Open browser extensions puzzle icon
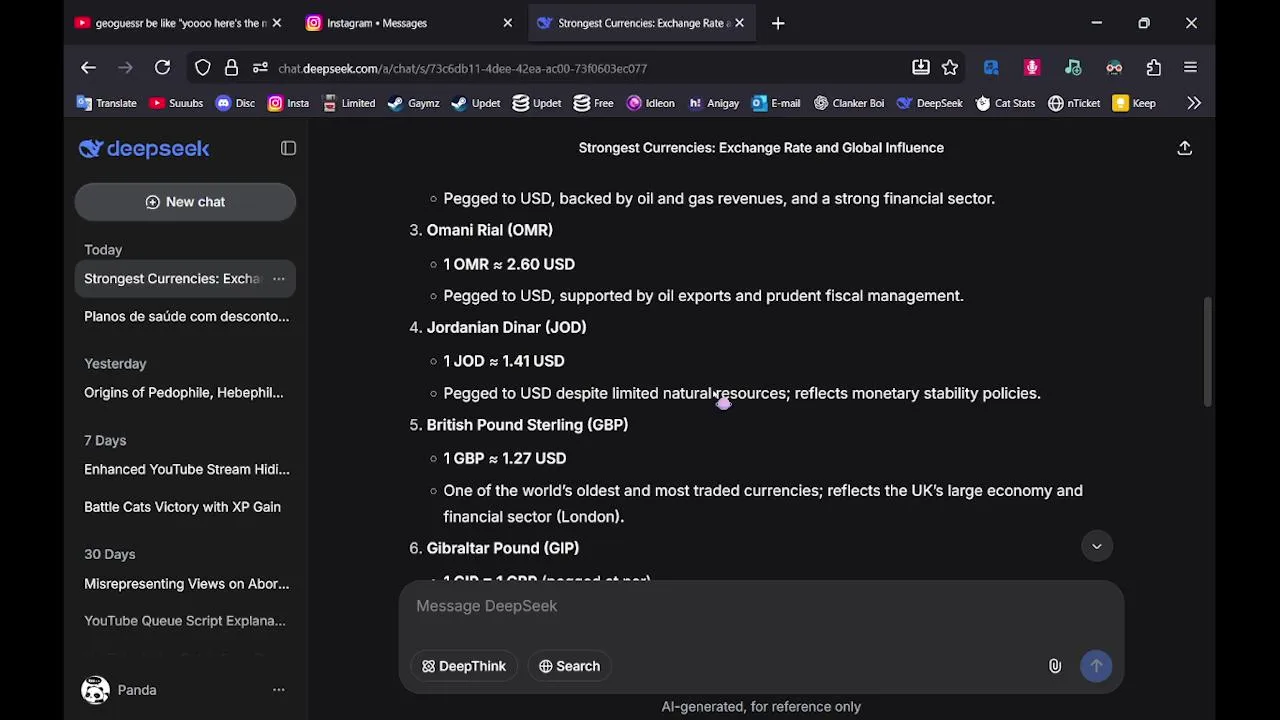This screenshot has height=720, width=1280. (1154, 68)
